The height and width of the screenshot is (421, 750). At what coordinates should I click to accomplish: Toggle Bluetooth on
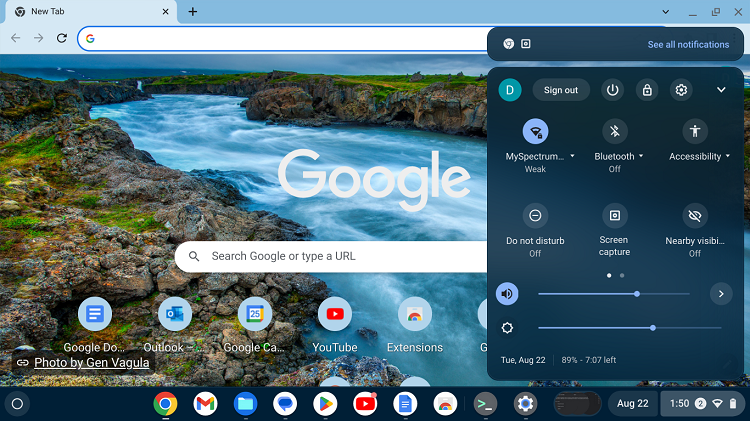tap(614, 131)
